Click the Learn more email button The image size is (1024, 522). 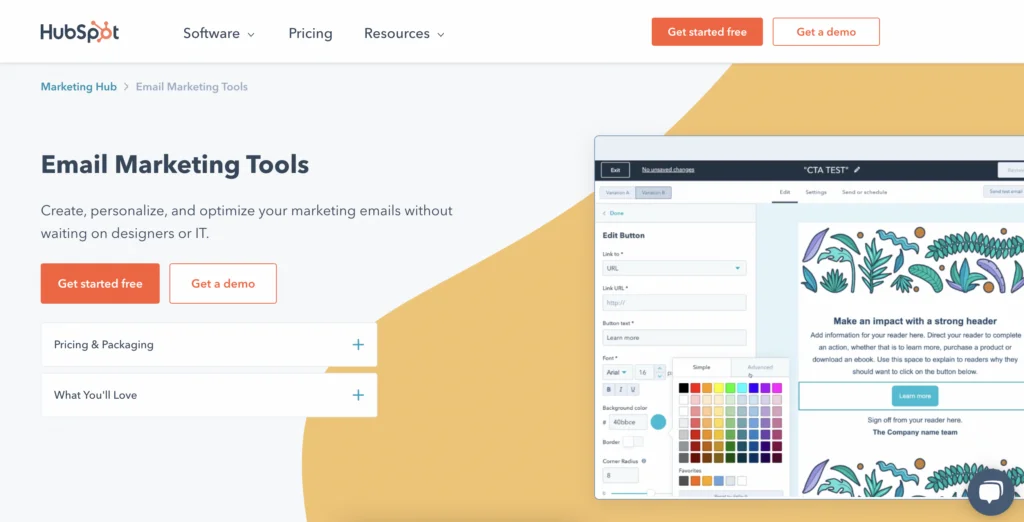(914, 396)
